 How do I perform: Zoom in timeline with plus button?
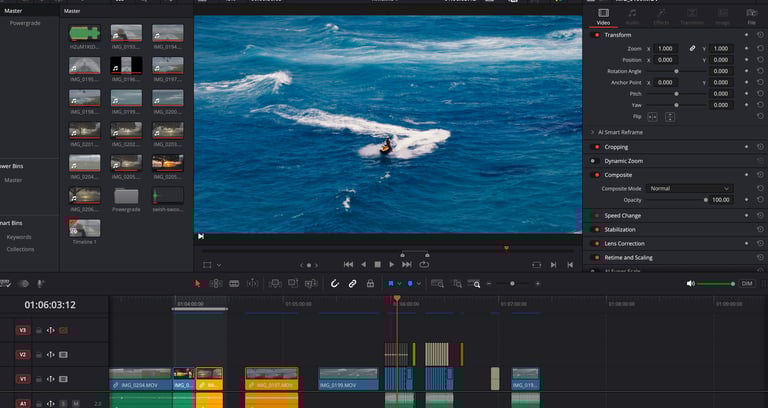pyautogui.click(x=538, y=284)
